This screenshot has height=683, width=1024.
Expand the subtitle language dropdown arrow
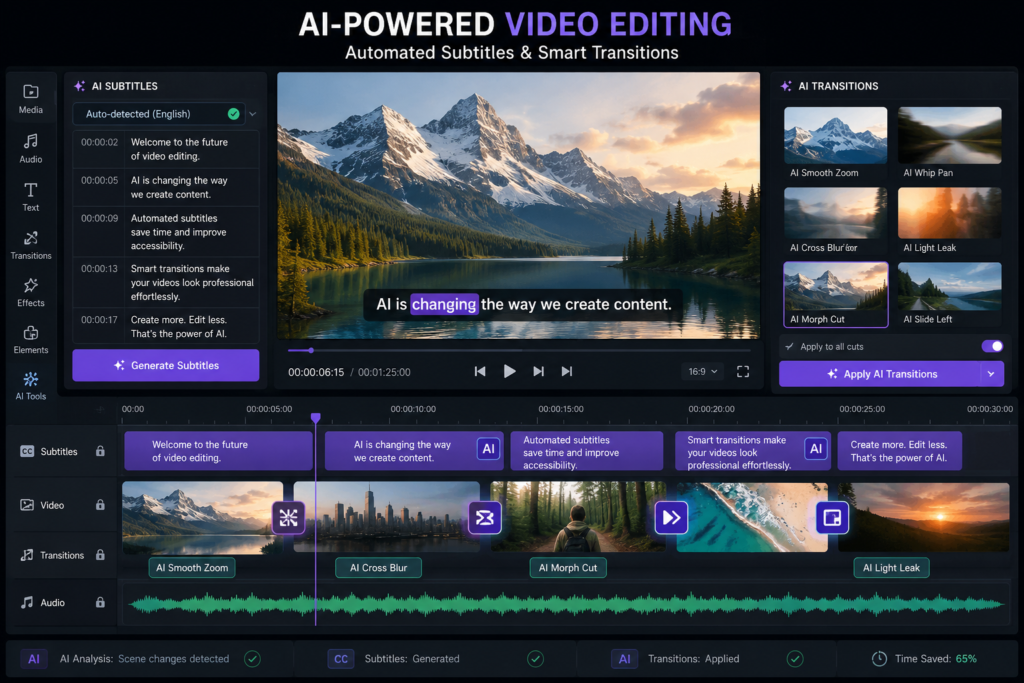253,114
